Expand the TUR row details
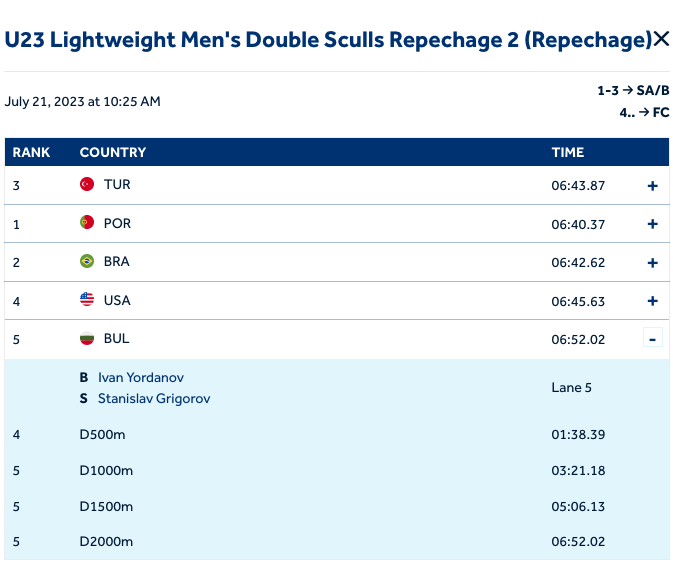The width and height of the screenshot is (673, 563). tap(653, 186)
